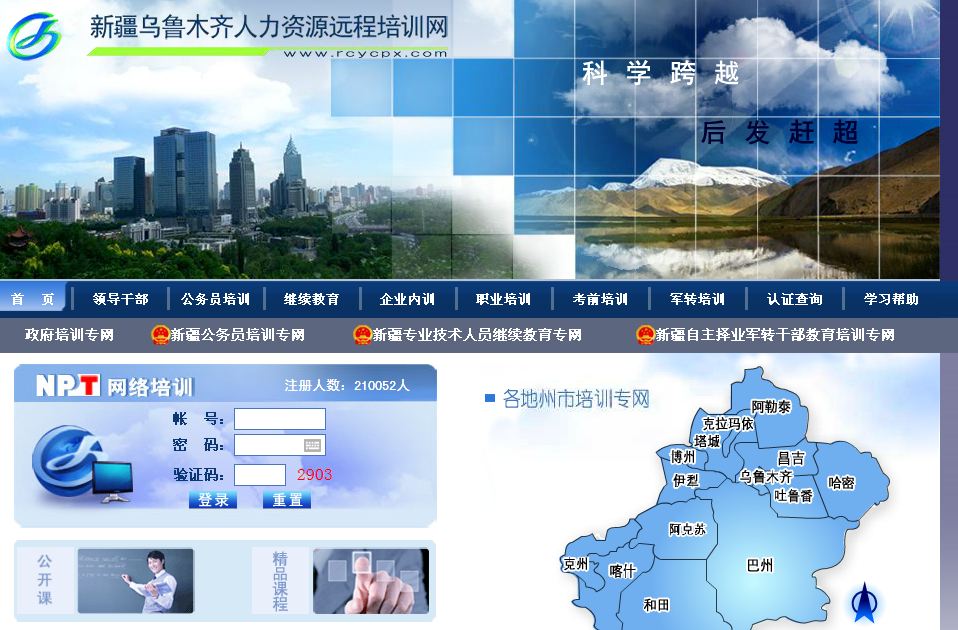This screenshot has width=958, height=630.
Task: Click the emblem beside 新疆自主择业军转干部教育培训专网
Action: (645, 335)
